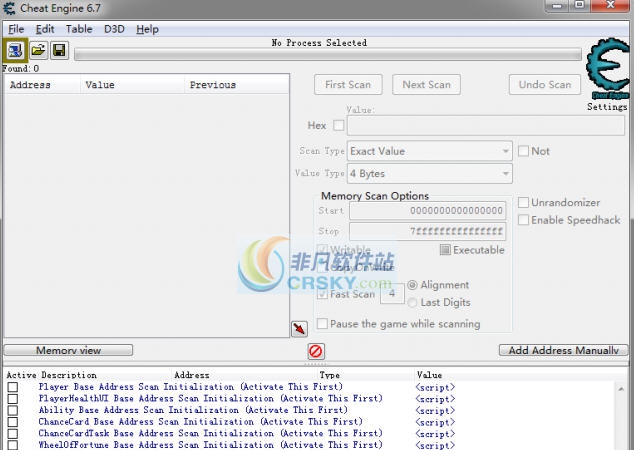Expand the Scan Type dropdown
The height and width of the screenshot is (450, 634).
429,151
